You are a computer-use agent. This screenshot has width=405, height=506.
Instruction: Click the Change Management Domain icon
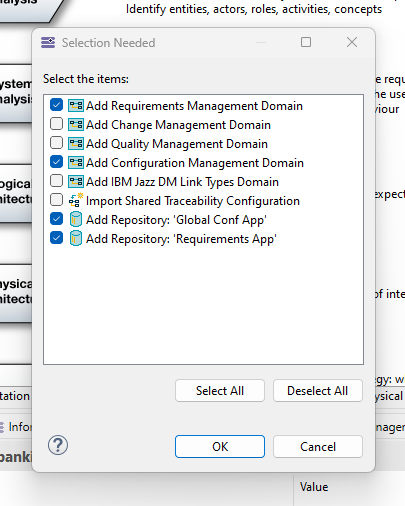point(76,125)
